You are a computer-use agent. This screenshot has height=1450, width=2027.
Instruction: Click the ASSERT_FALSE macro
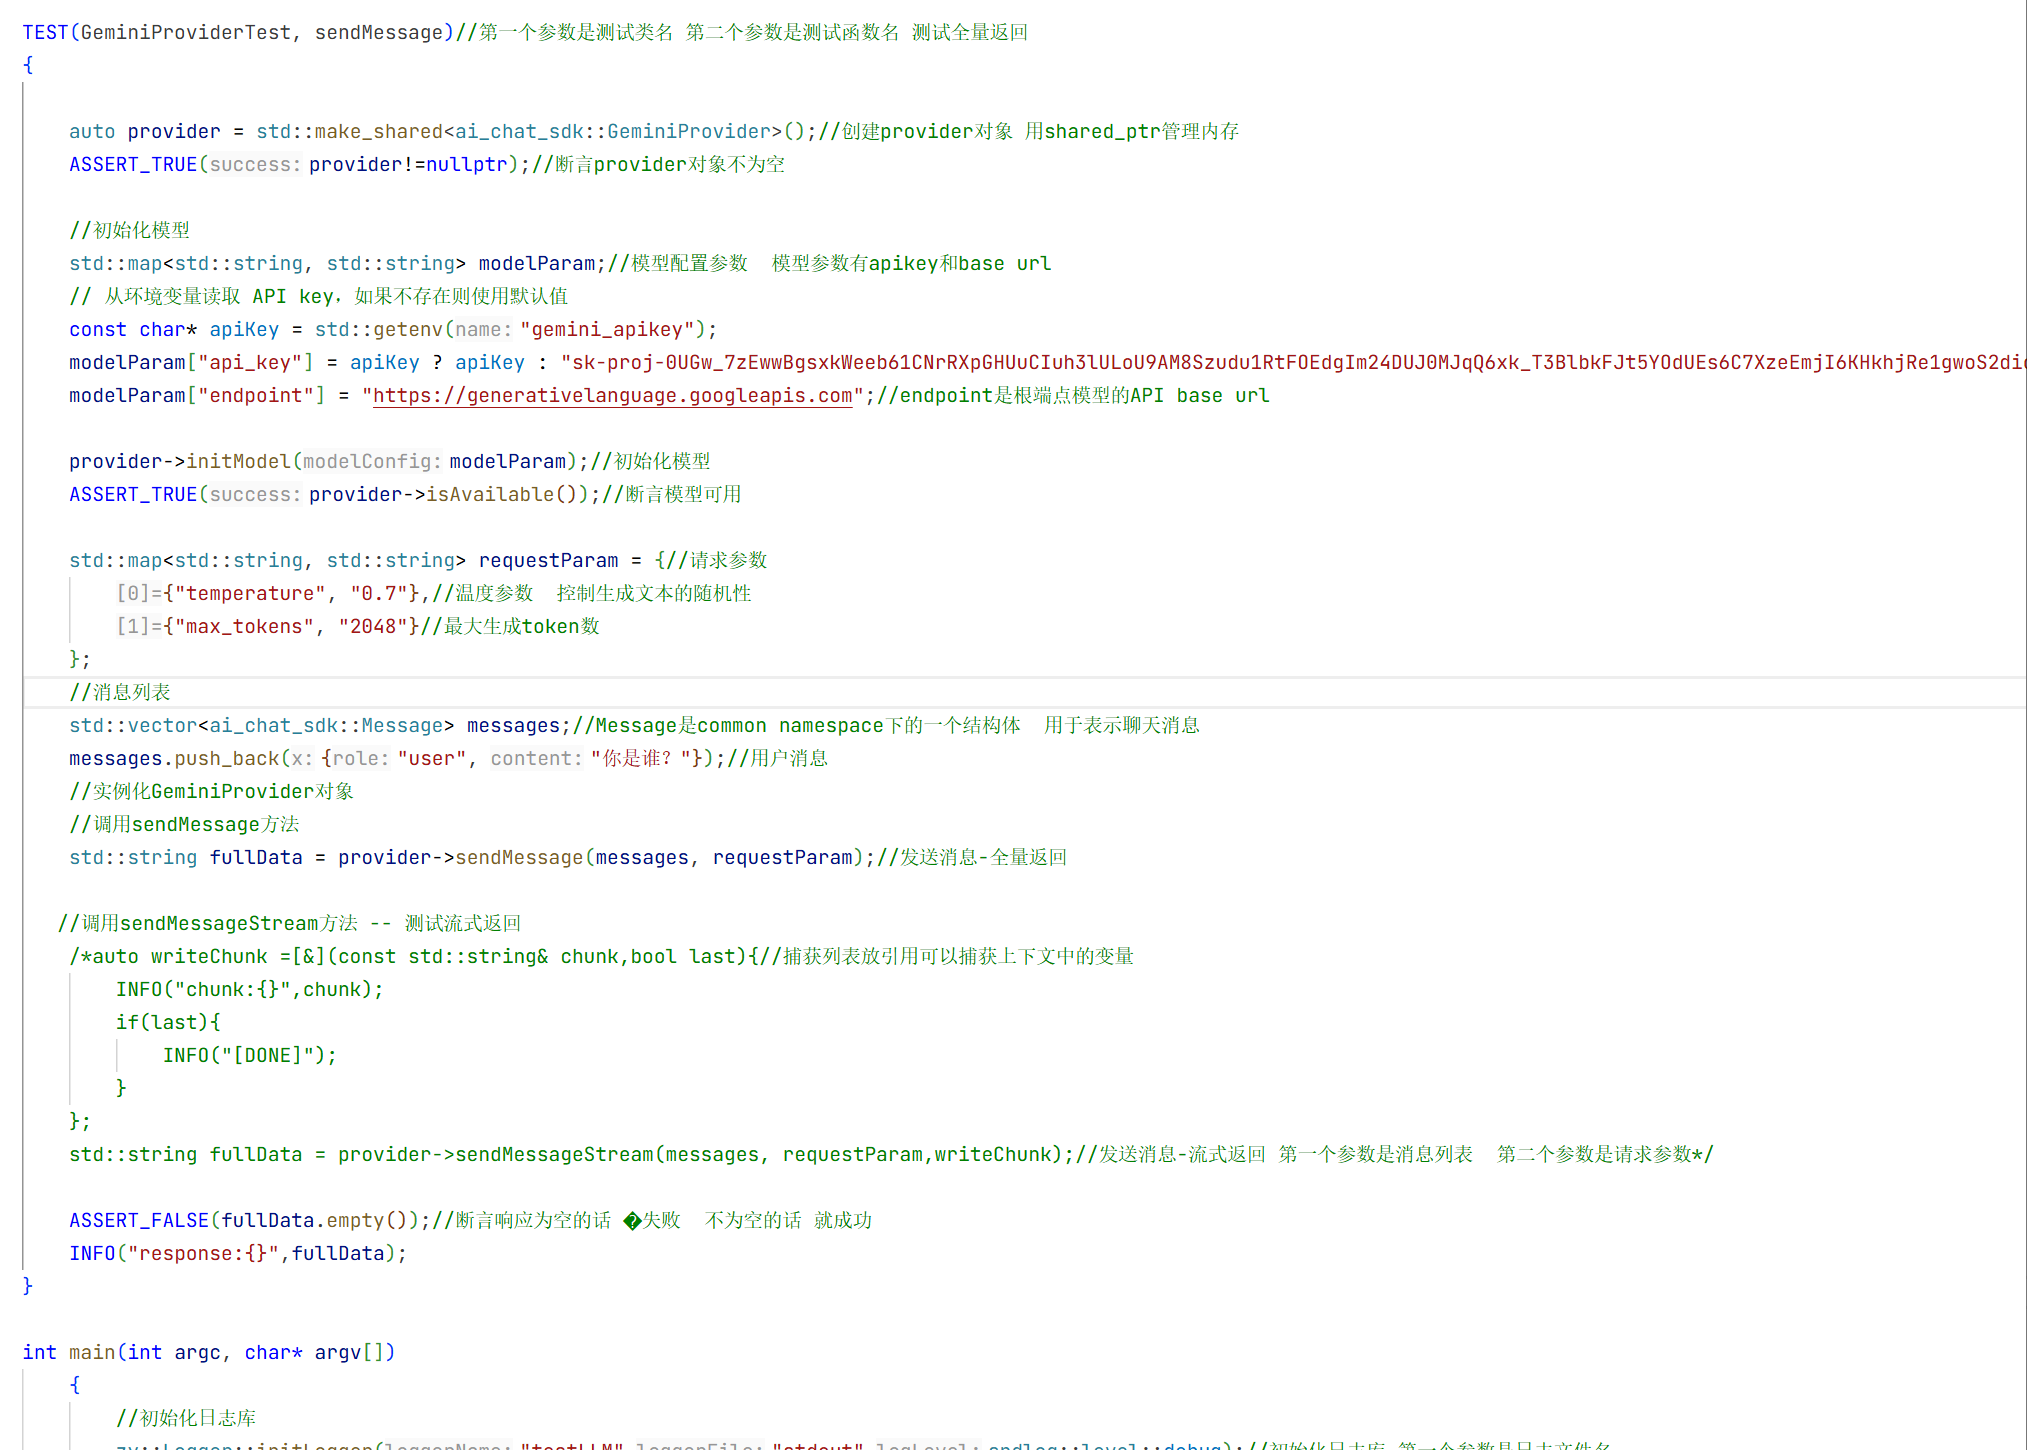(x=139, y=1221)
